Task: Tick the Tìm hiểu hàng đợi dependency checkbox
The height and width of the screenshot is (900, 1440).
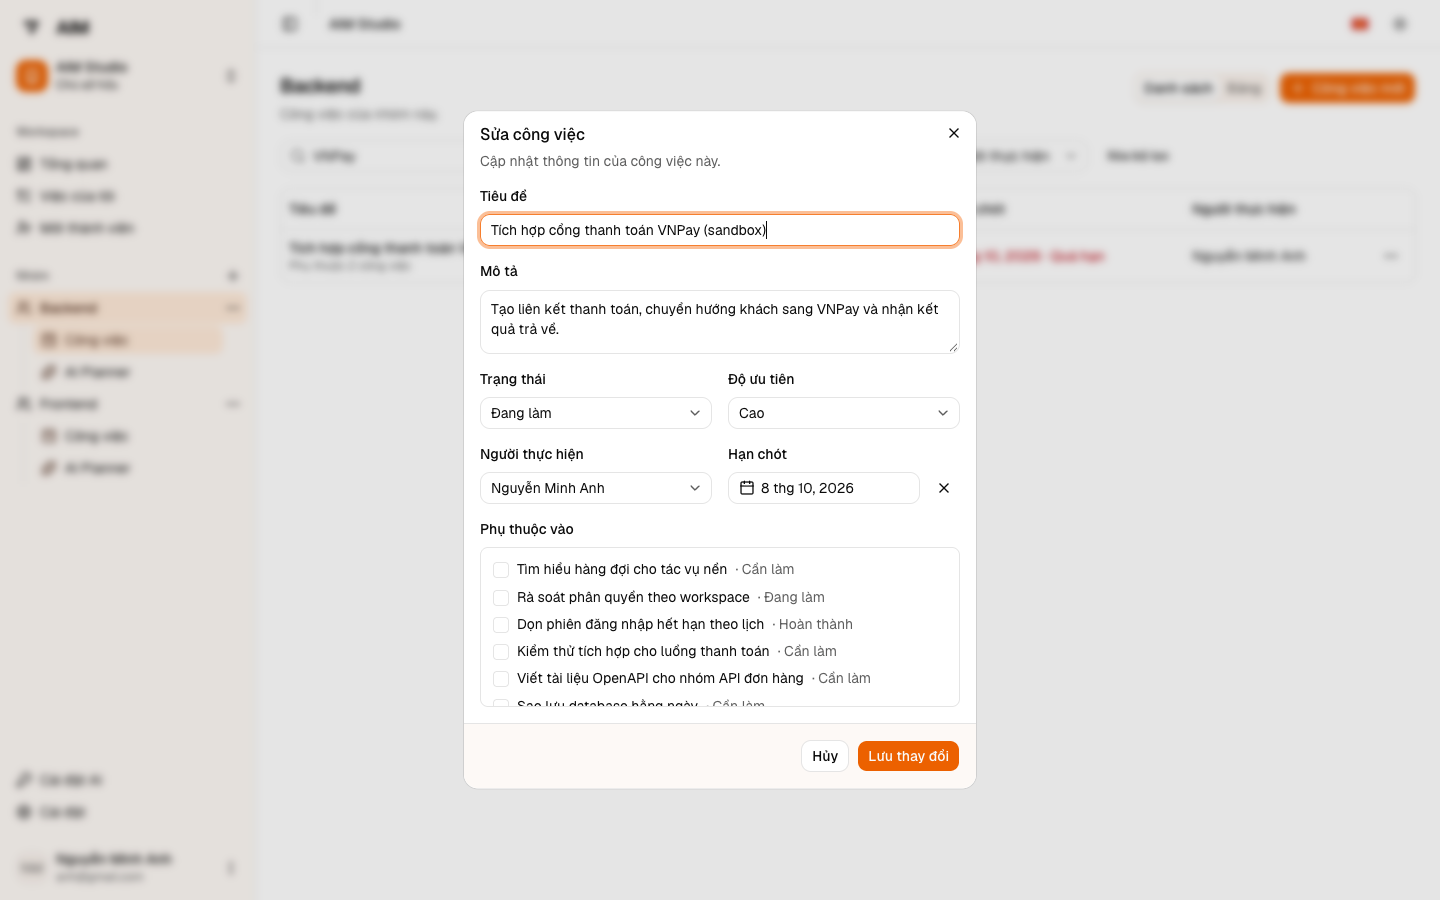Action: [501, 570]
